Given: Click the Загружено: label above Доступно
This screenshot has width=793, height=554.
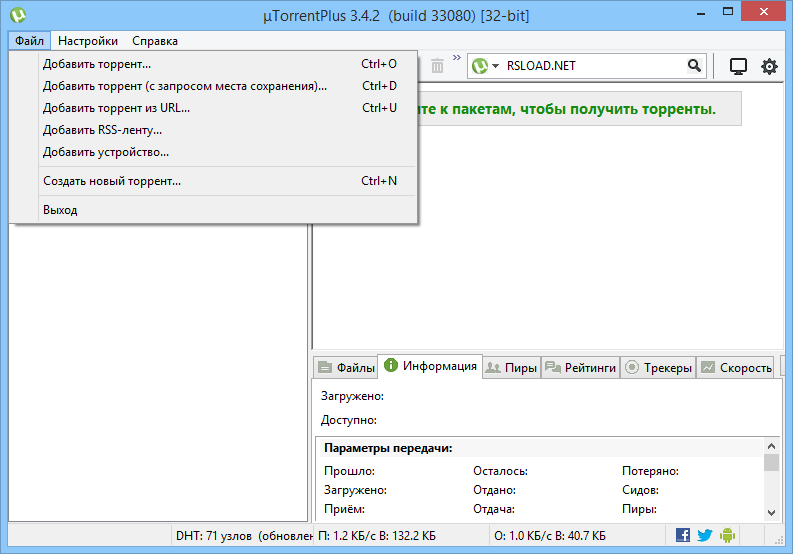Looking at the screenshot, I should click(353, 396).
